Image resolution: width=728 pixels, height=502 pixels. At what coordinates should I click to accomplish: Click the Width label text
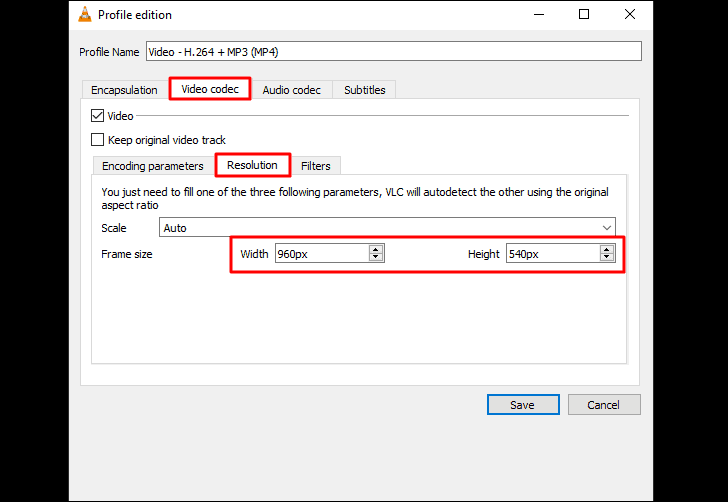[254, 254]
